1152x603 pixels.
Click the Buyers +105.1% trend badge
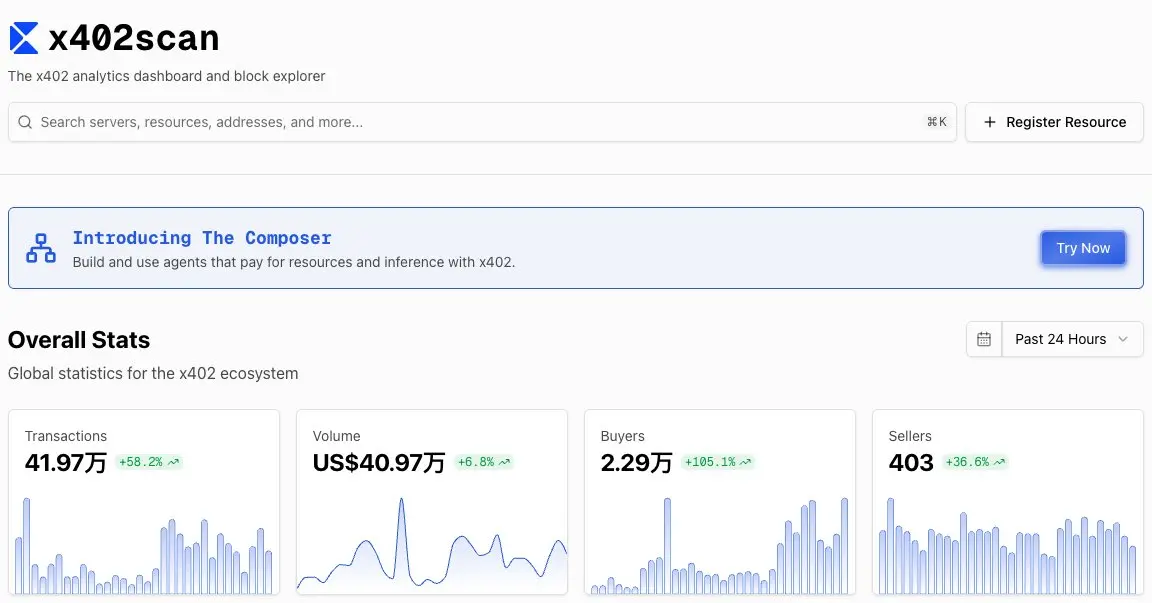718,462
